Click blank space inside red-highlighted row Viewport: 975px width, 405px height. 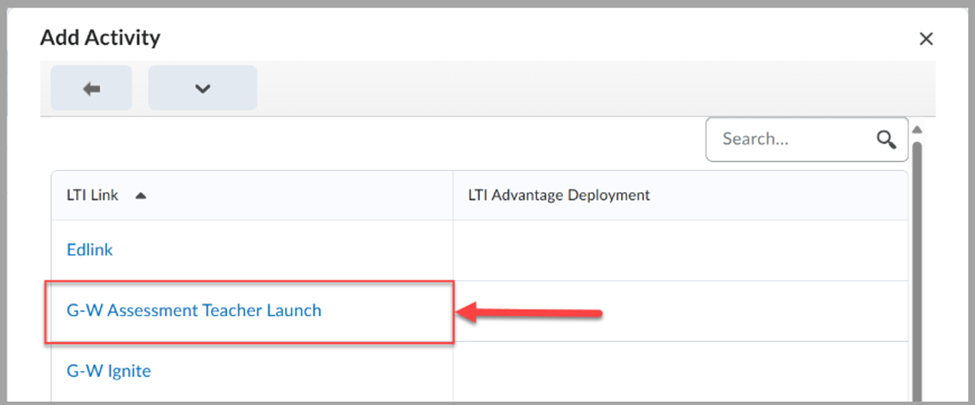coord(386,310)
